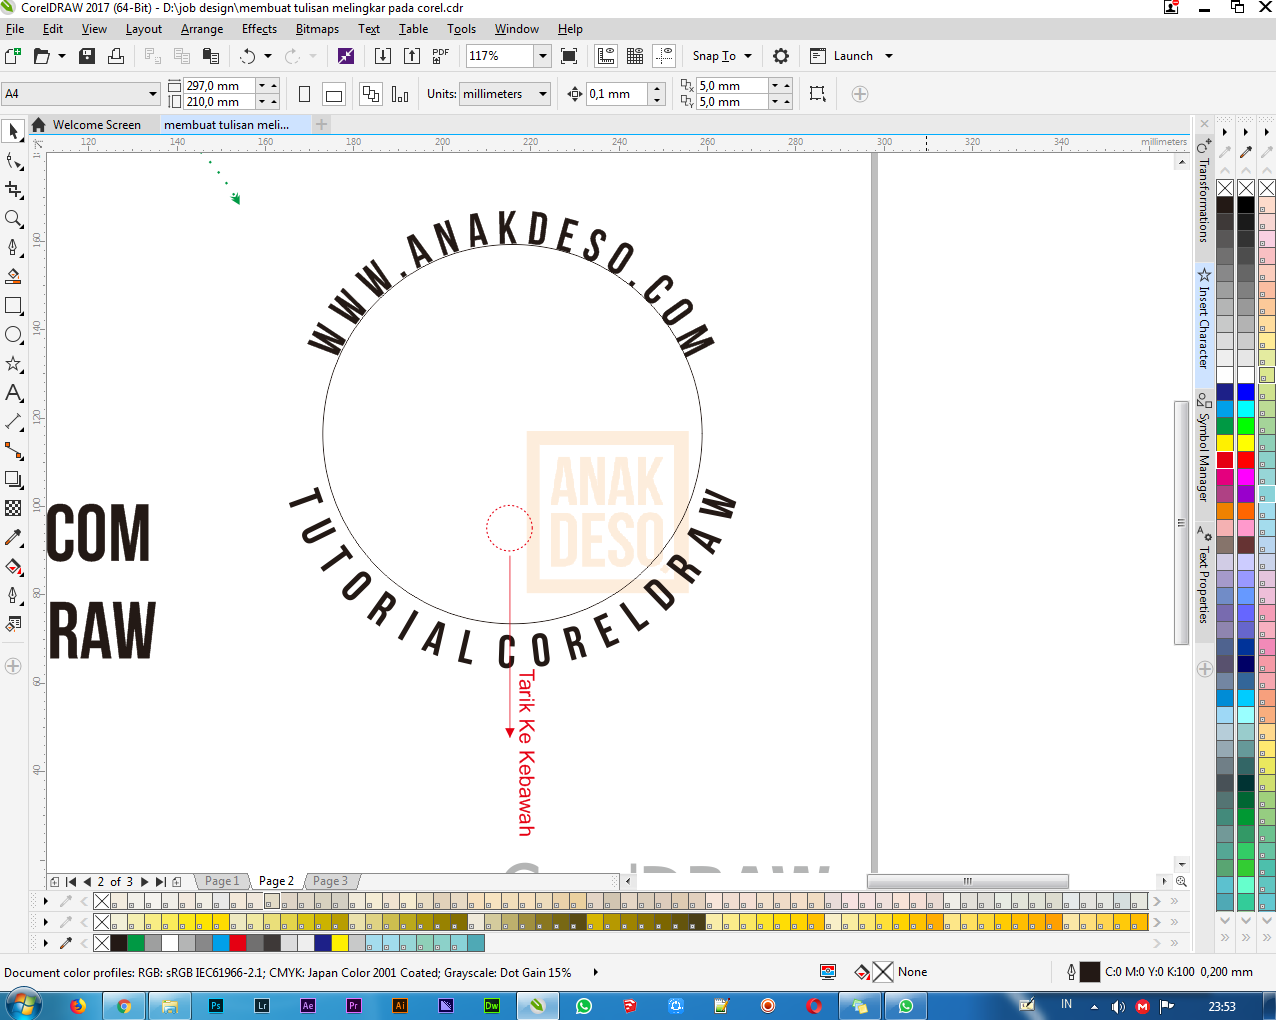
Task: Expand the first document palette flyout arrow
Action: click(x=45, y=901)
